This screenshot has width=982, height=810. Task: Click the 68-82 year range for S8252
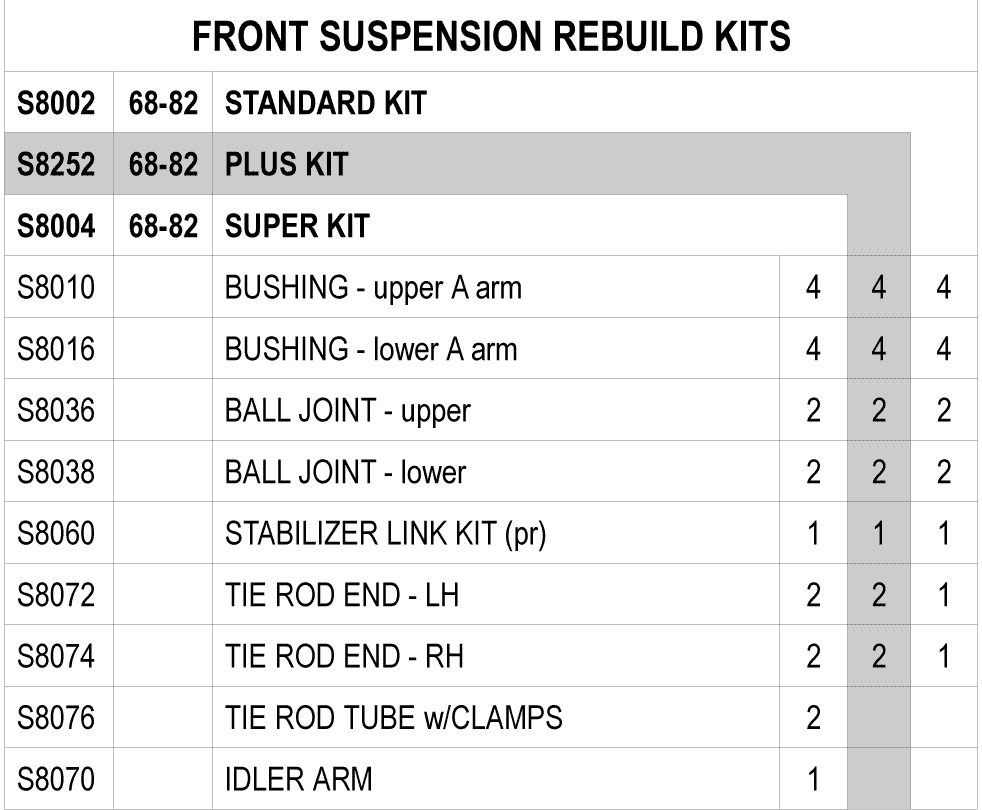(163, 164)
